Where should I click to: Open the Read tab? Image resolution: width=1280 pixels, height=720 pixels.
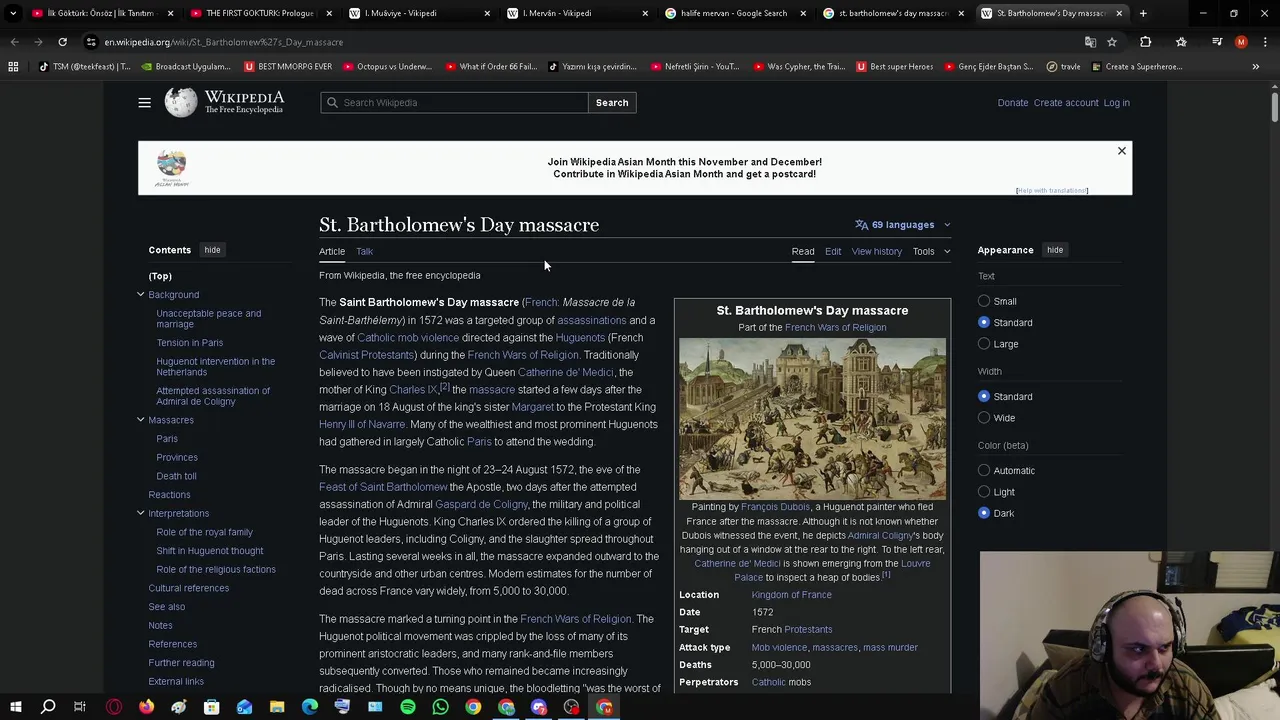coord(803,251)
